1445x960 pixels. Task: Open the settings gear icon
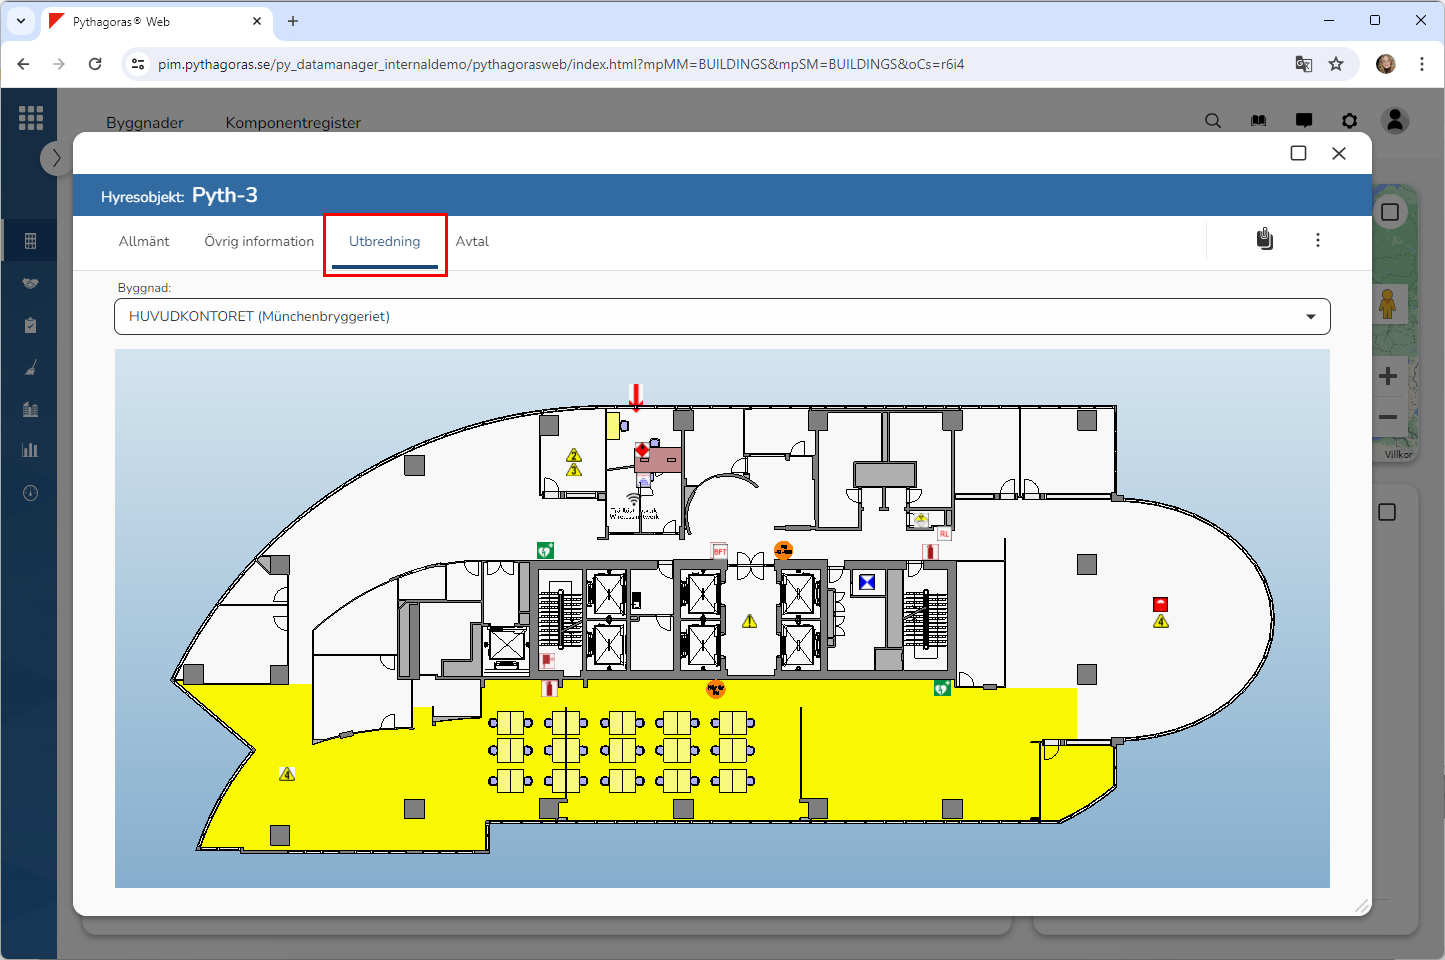1349,121
